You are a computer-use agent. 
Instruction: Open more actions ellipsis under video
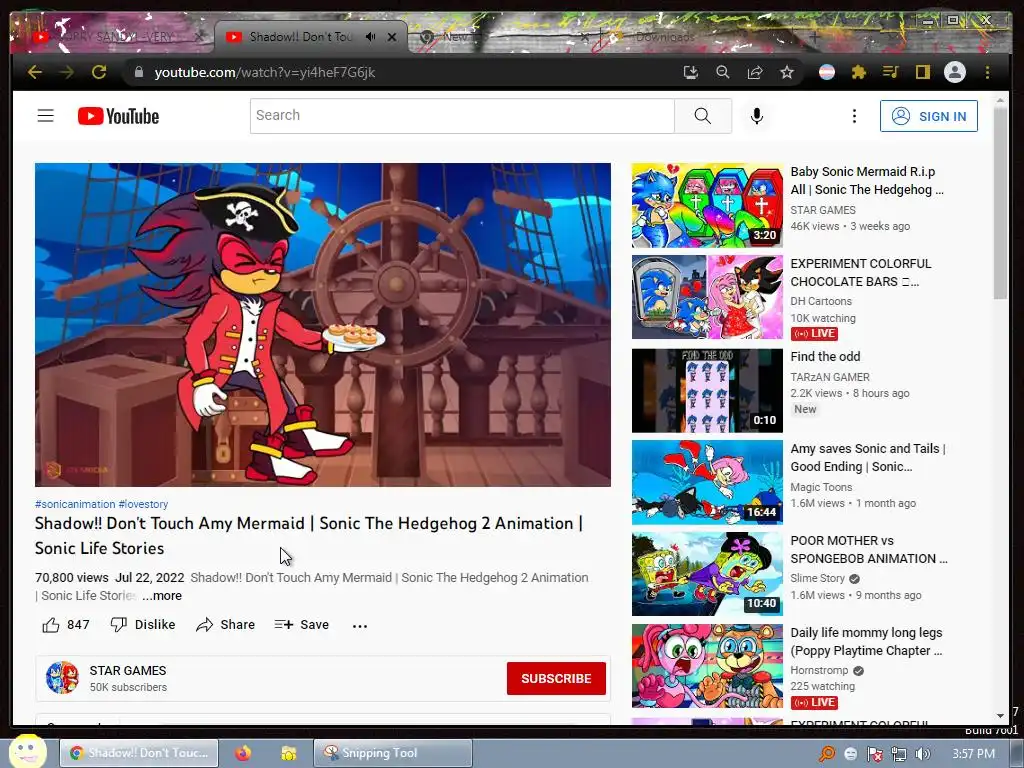[x=360, y=626]
